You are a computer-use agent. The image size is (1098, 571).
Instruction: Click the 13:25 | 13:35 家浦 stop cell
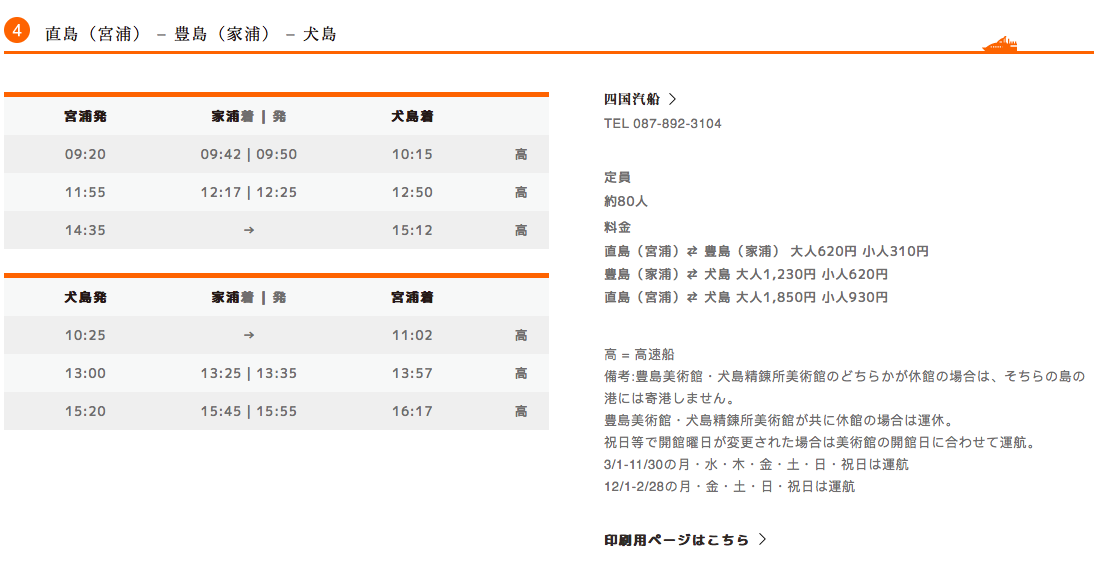[x=248, y=373]
